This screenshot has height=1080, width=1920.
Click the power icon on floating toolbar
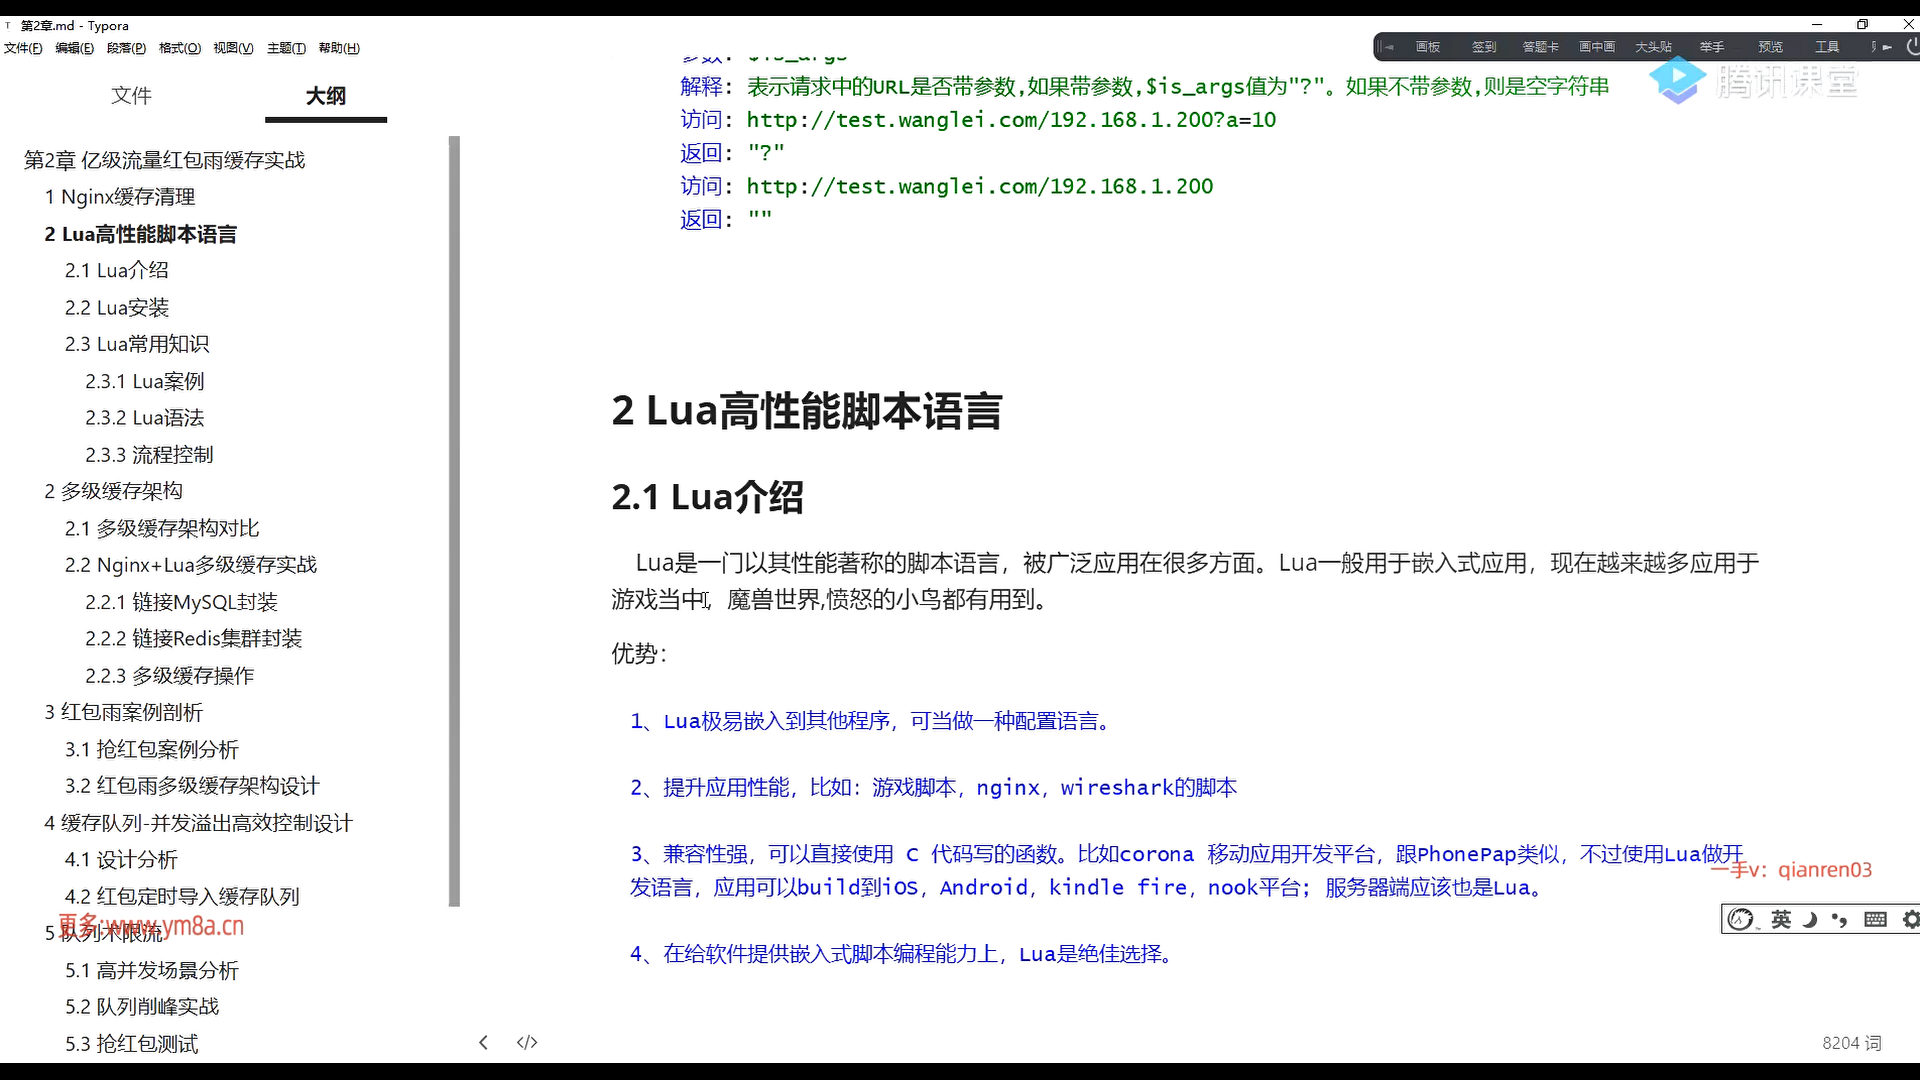[x=1912, y=46]
